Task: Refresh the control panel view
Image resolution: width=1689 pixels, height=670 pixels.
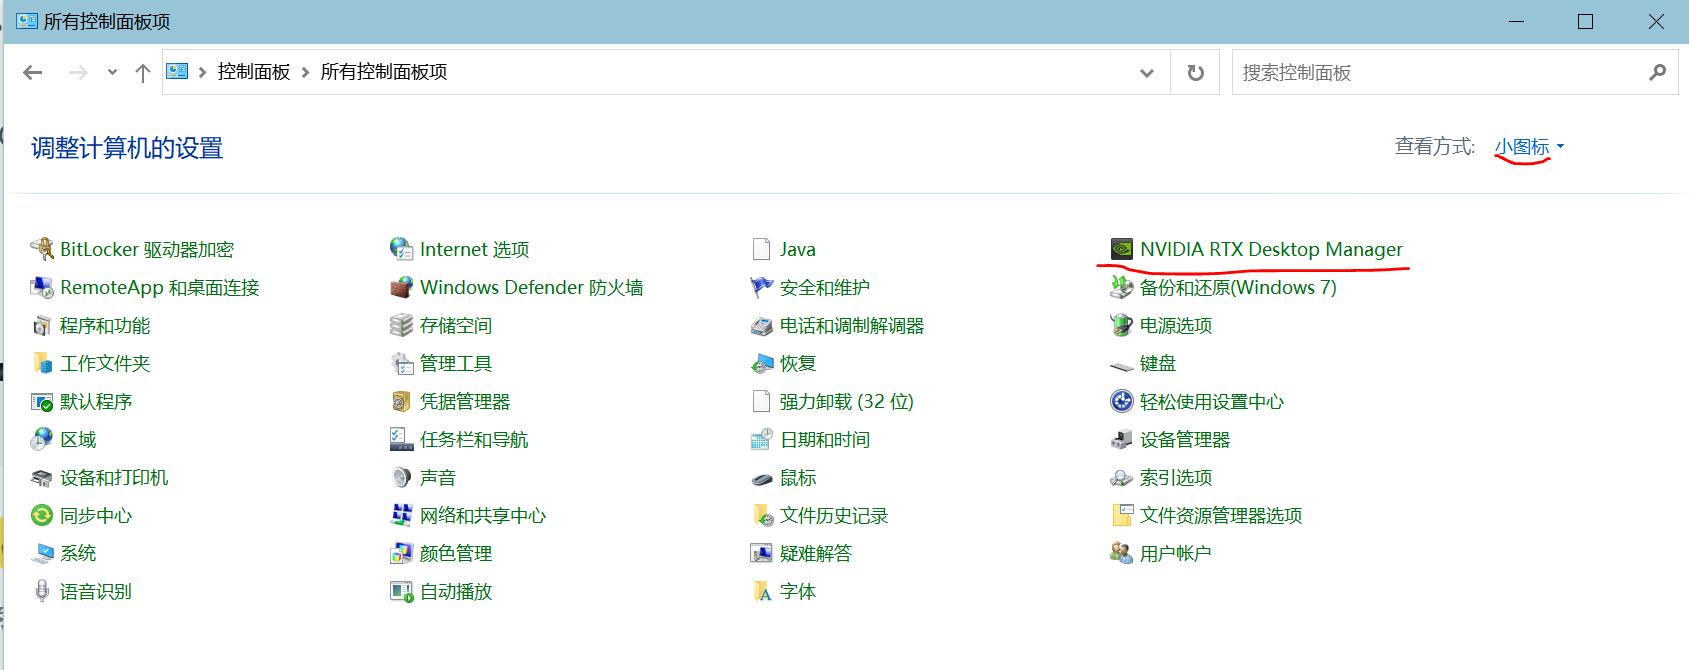Action: click(1195, 73)
